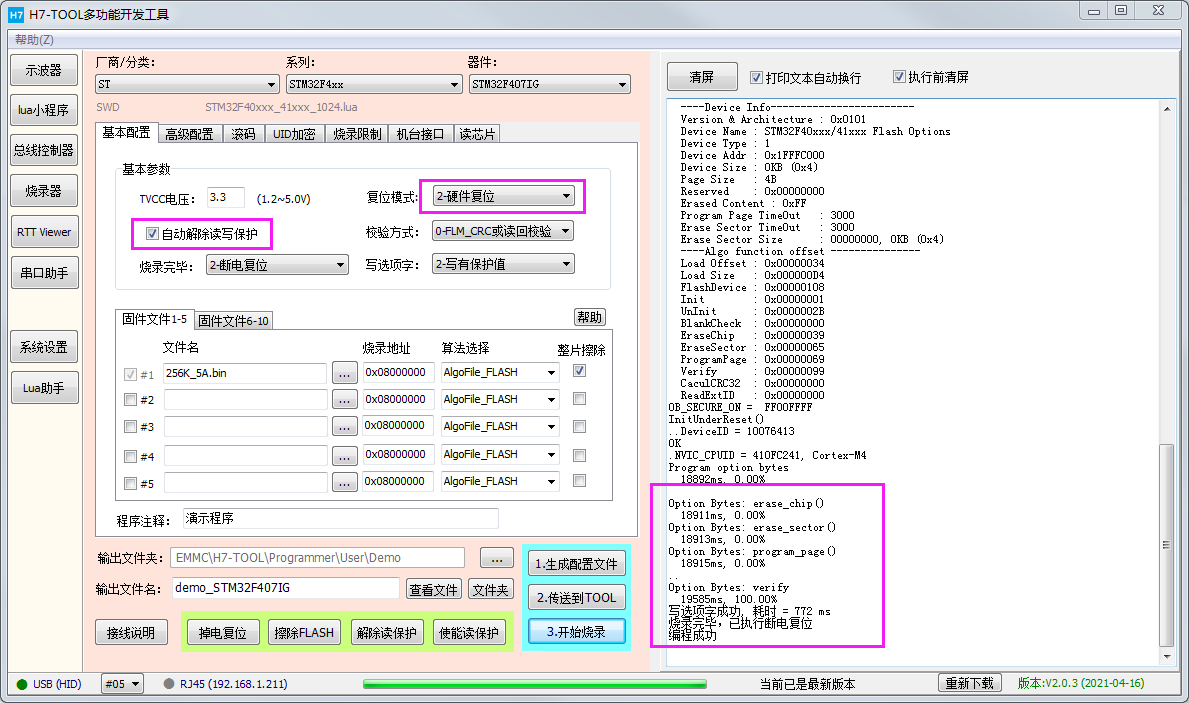1189x703 pixels.
Task: Switch to the 高级配置 tab
Action: tap(190, 134)
